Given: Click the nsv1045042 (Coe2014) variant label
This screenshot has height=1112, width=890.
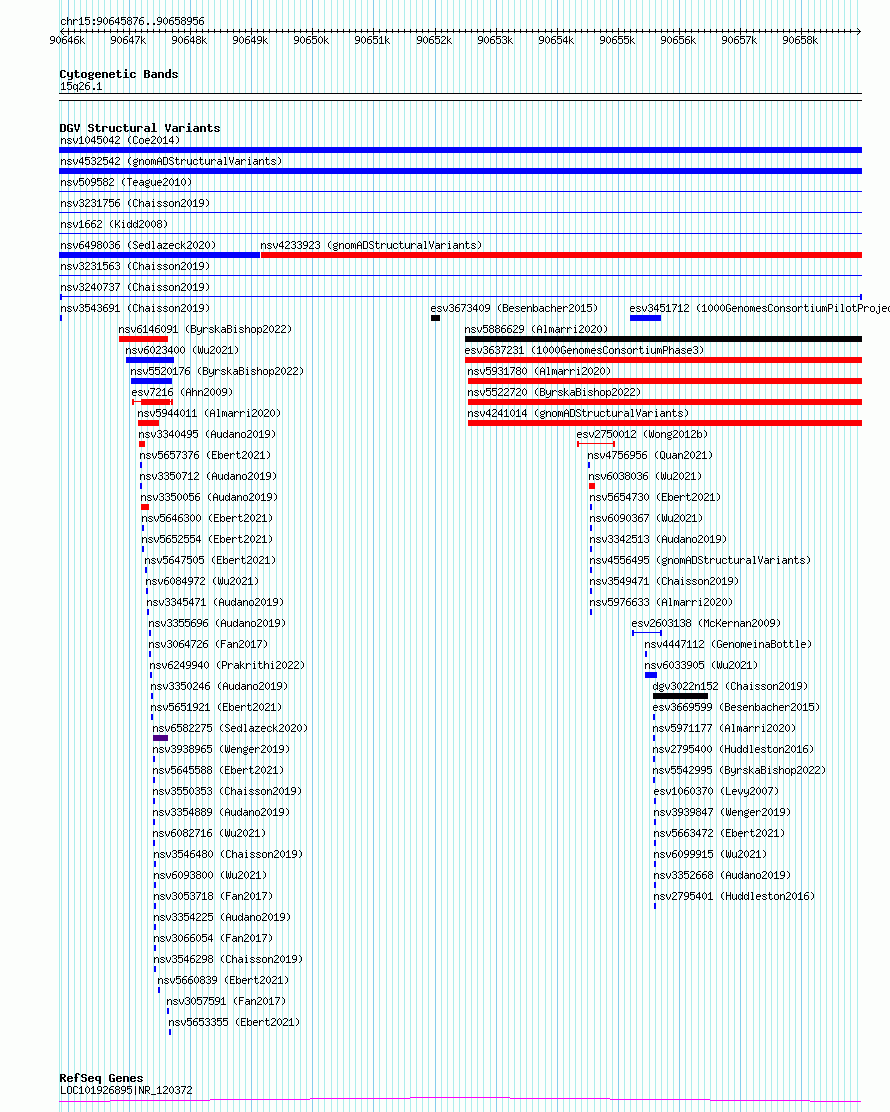Looking at the screenshot, I should pos(120,140).
